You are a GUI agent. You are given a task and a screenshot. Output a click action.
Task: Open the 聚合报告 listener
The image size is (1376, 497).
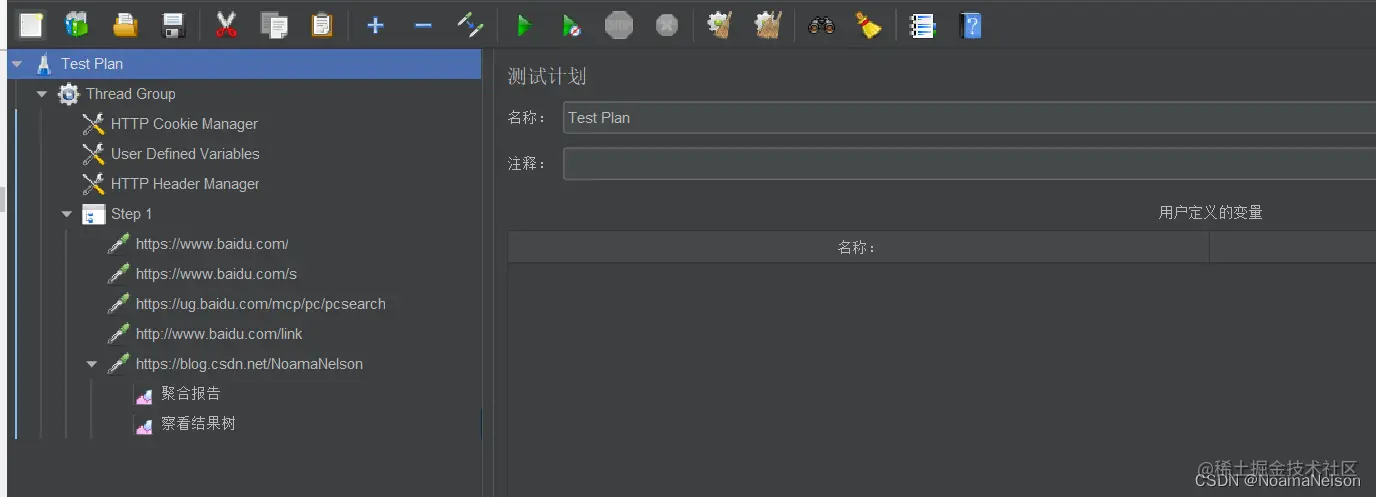pos(191,394)
